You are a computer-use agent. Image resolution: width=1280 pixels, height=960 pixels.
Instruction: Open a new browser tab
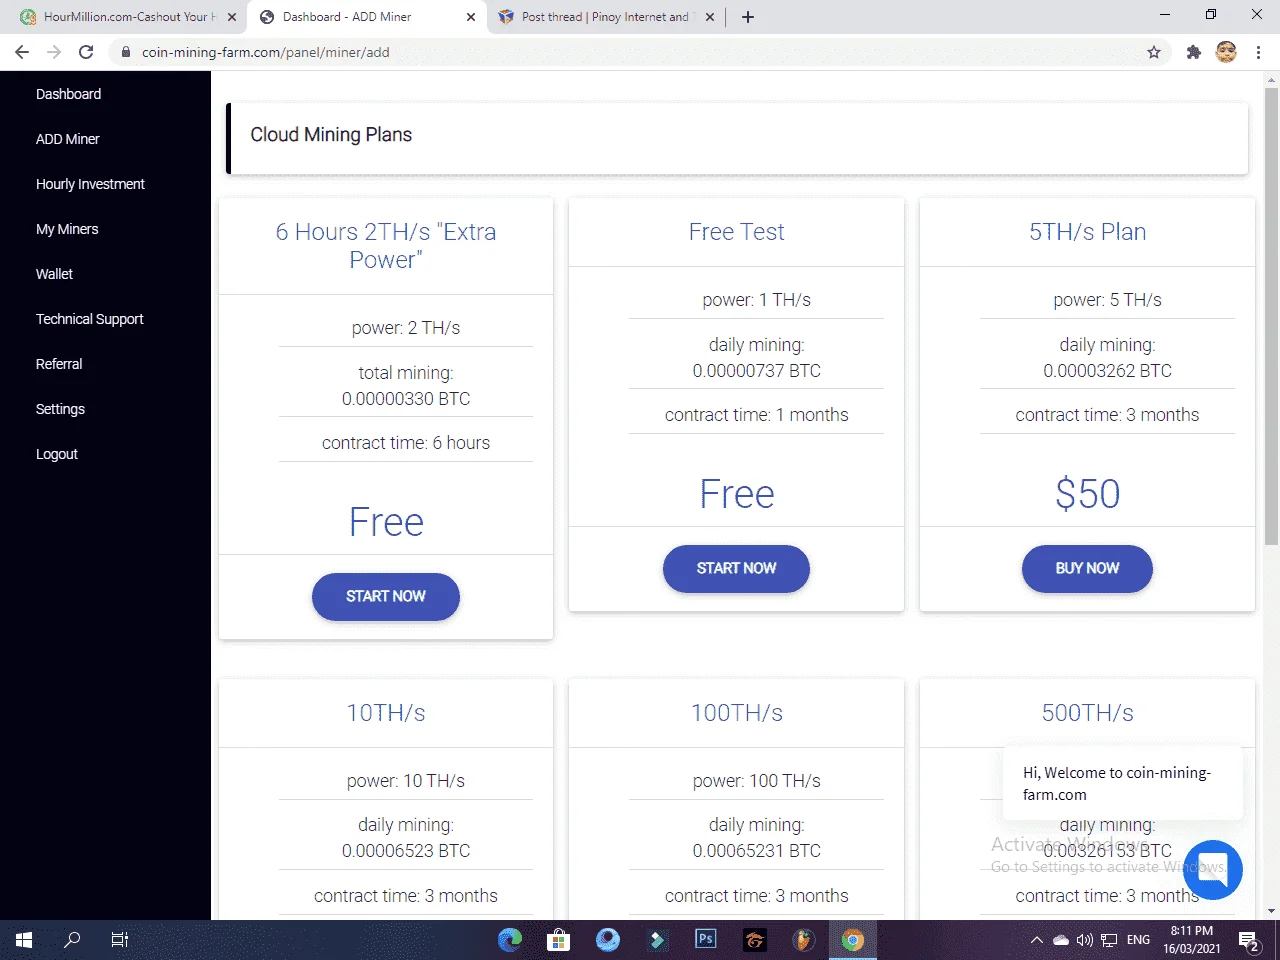point(748,17)
